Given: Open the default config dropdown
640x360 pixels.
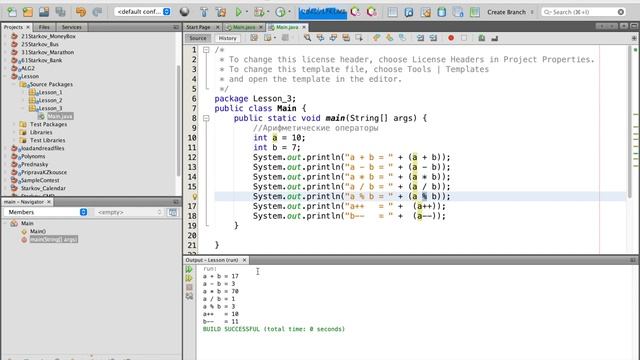Looking at the screenshot, I should click(142, 12).
